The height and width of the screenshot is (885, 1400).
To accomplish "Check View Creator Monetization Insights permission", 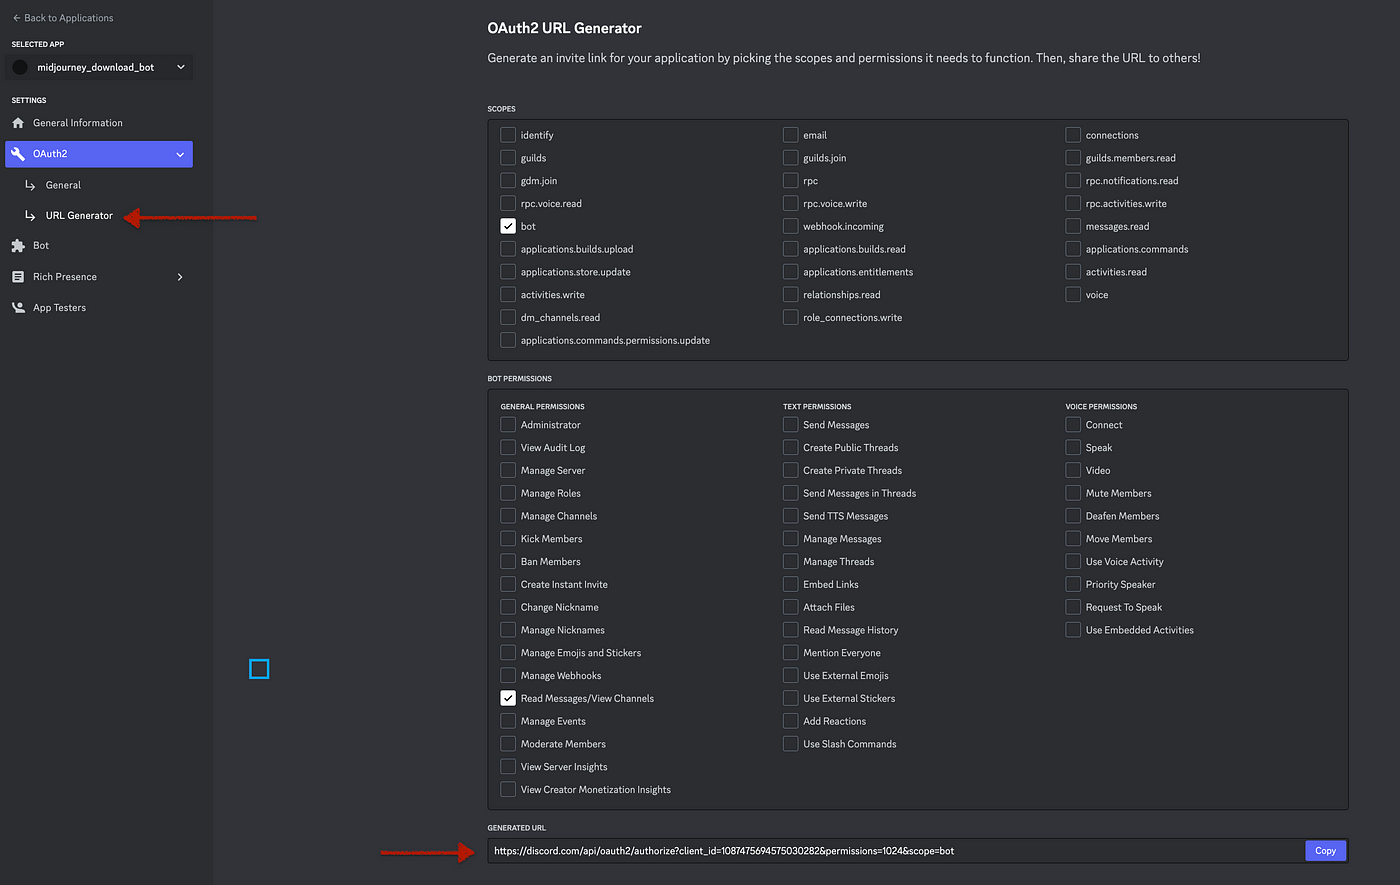I will 508,790.
